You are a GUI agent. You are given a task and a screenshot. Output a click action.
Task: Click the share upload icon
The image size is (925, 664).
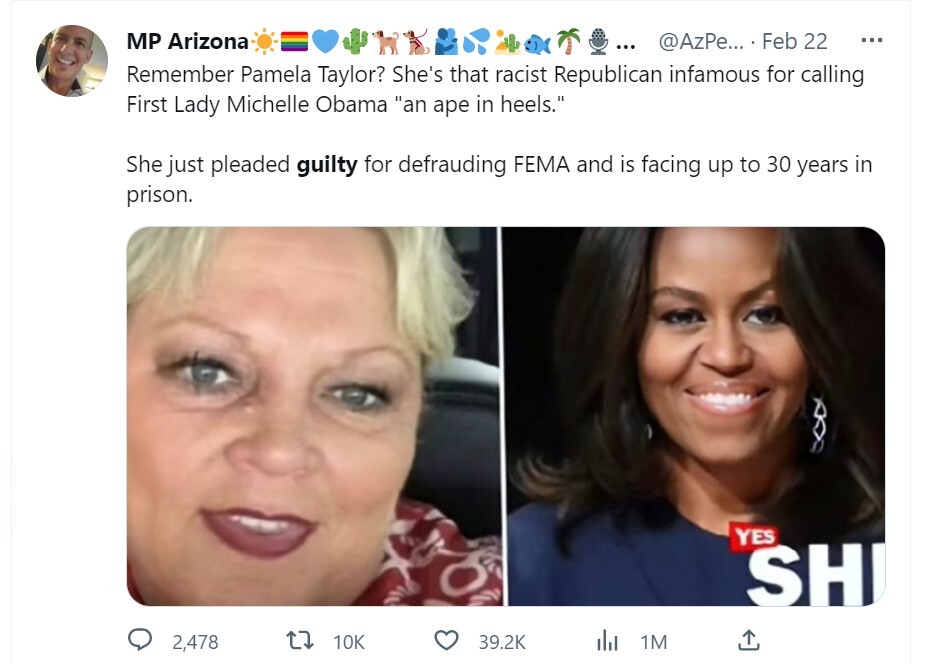(749, 640)
